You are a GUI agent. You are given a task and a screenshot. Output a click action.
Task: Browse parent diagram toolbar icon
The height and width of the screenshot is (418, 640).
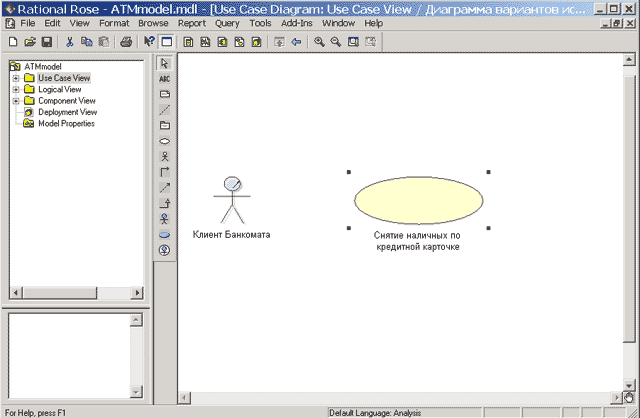[x=279, y=42]
